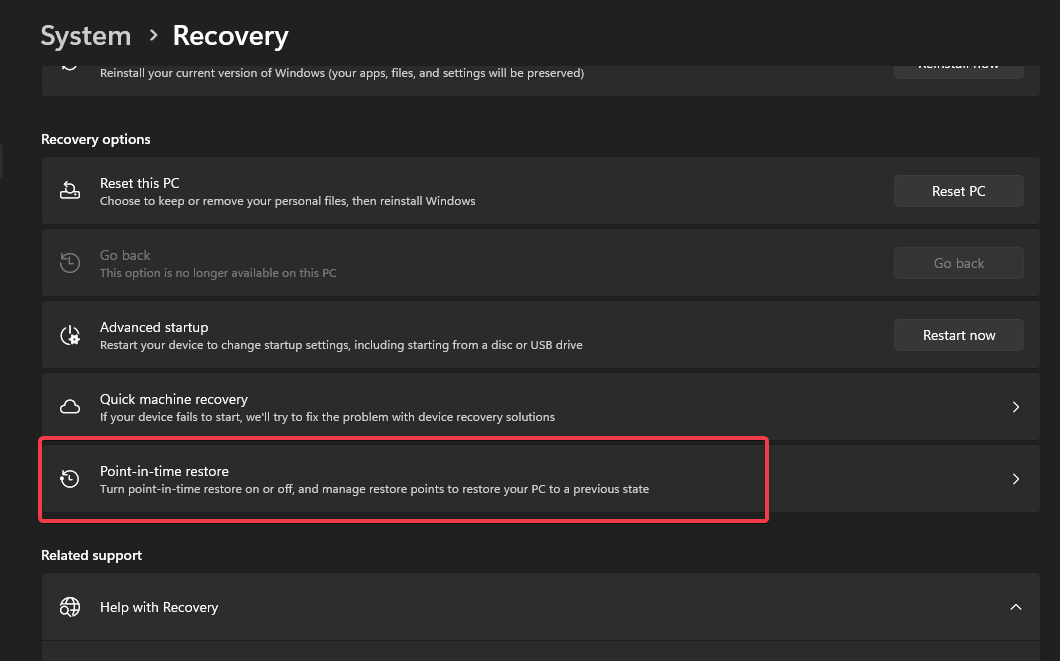Screen dimensions: 1060x661
Task: Open Point-in-time restore using its right chevron
Action: (x=1015, y=479)
